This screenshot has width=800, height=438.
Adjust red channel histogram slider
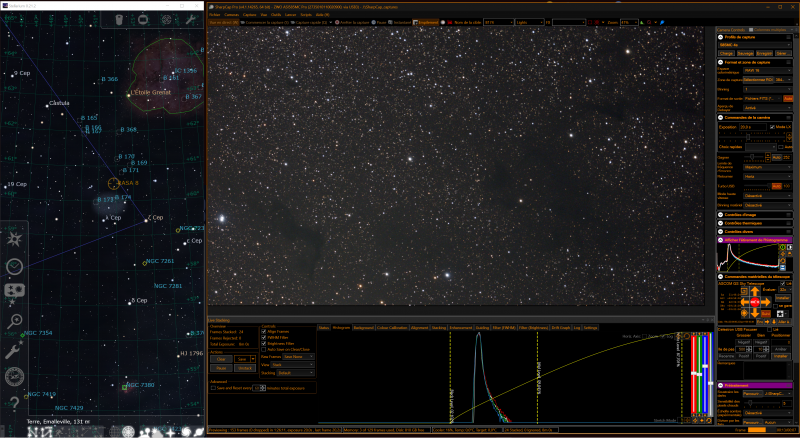pyautogui.click(x=693, y=373)
